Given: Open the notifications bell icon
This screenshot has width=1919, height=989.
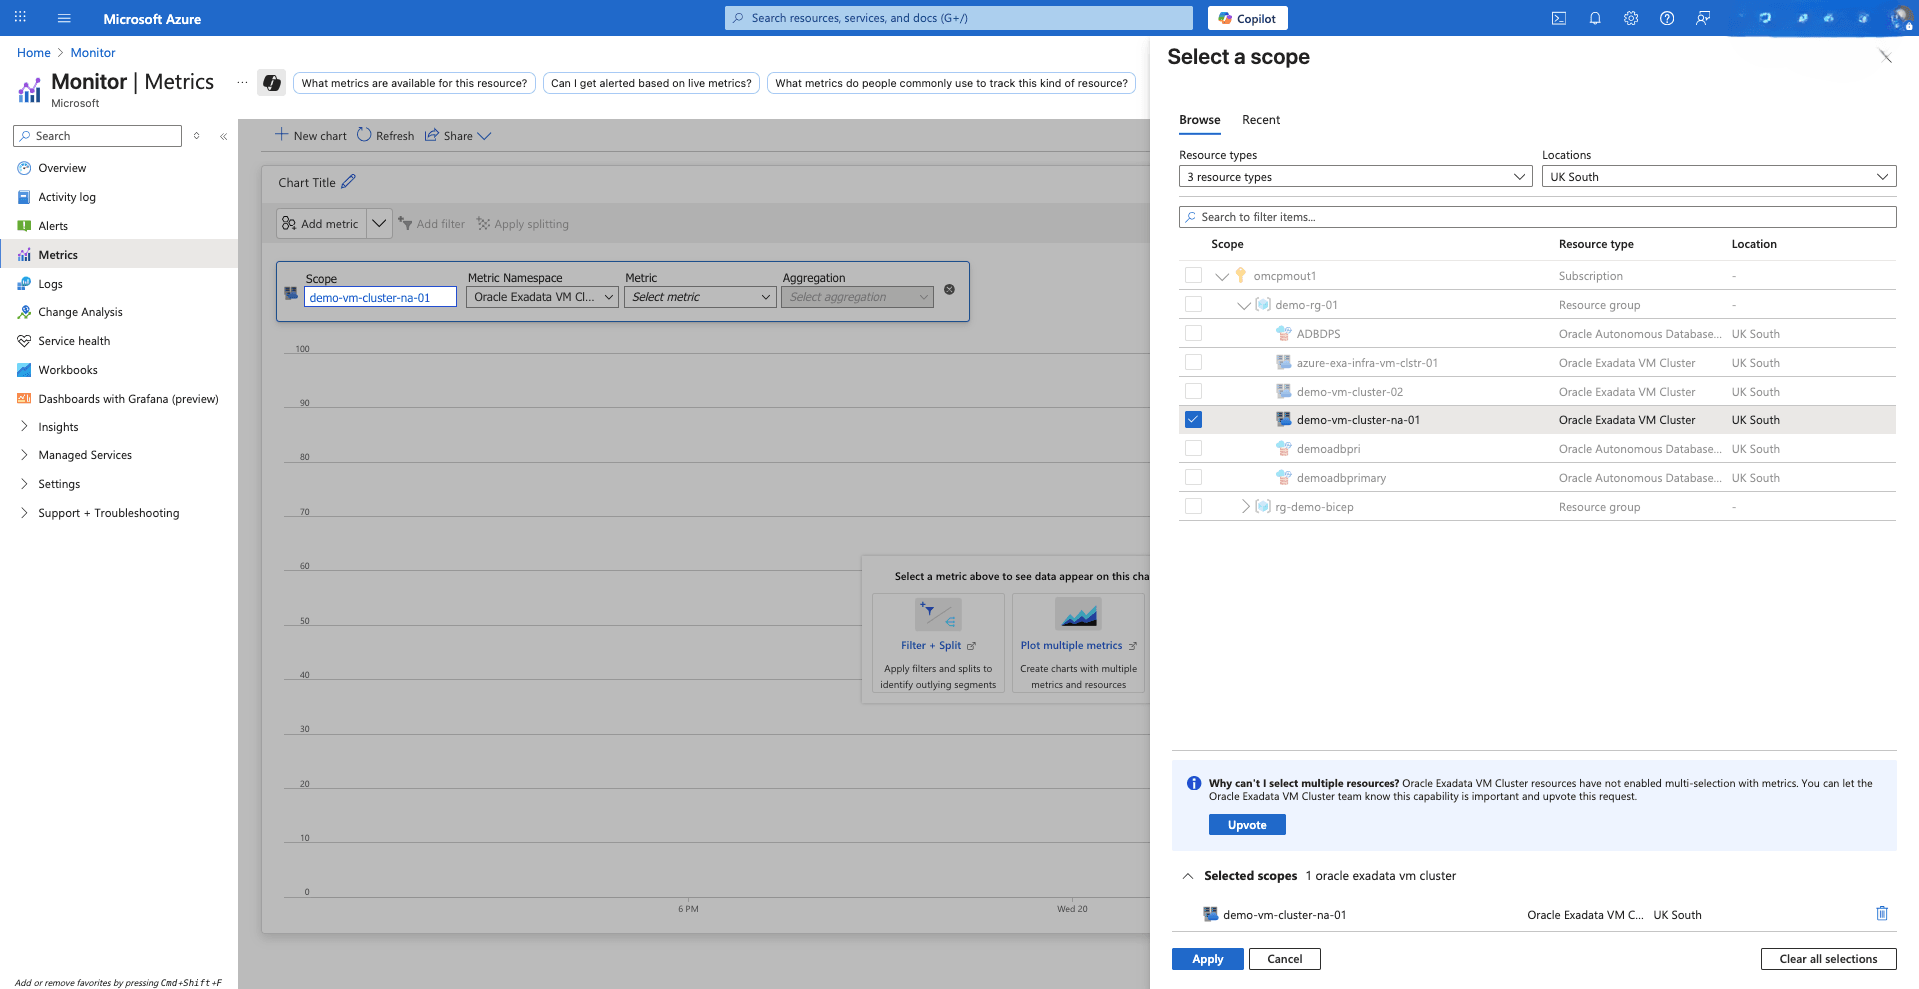Looking at the screenshot, I should [x=1595, y=18].
